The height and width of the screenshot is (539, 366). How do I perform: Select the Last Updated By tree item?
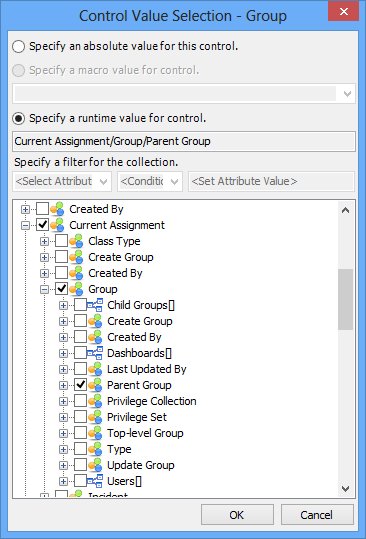point(147,369)
